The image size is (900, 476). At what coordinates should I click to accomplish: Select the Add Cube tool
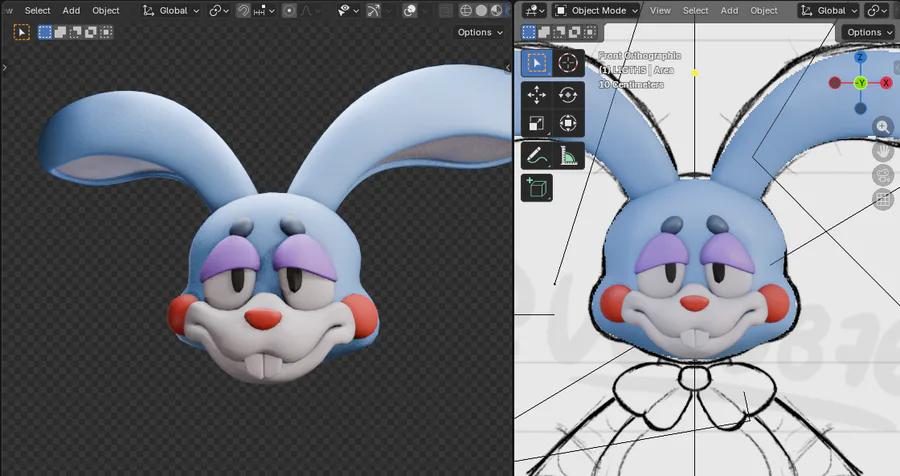coord(537,188)
